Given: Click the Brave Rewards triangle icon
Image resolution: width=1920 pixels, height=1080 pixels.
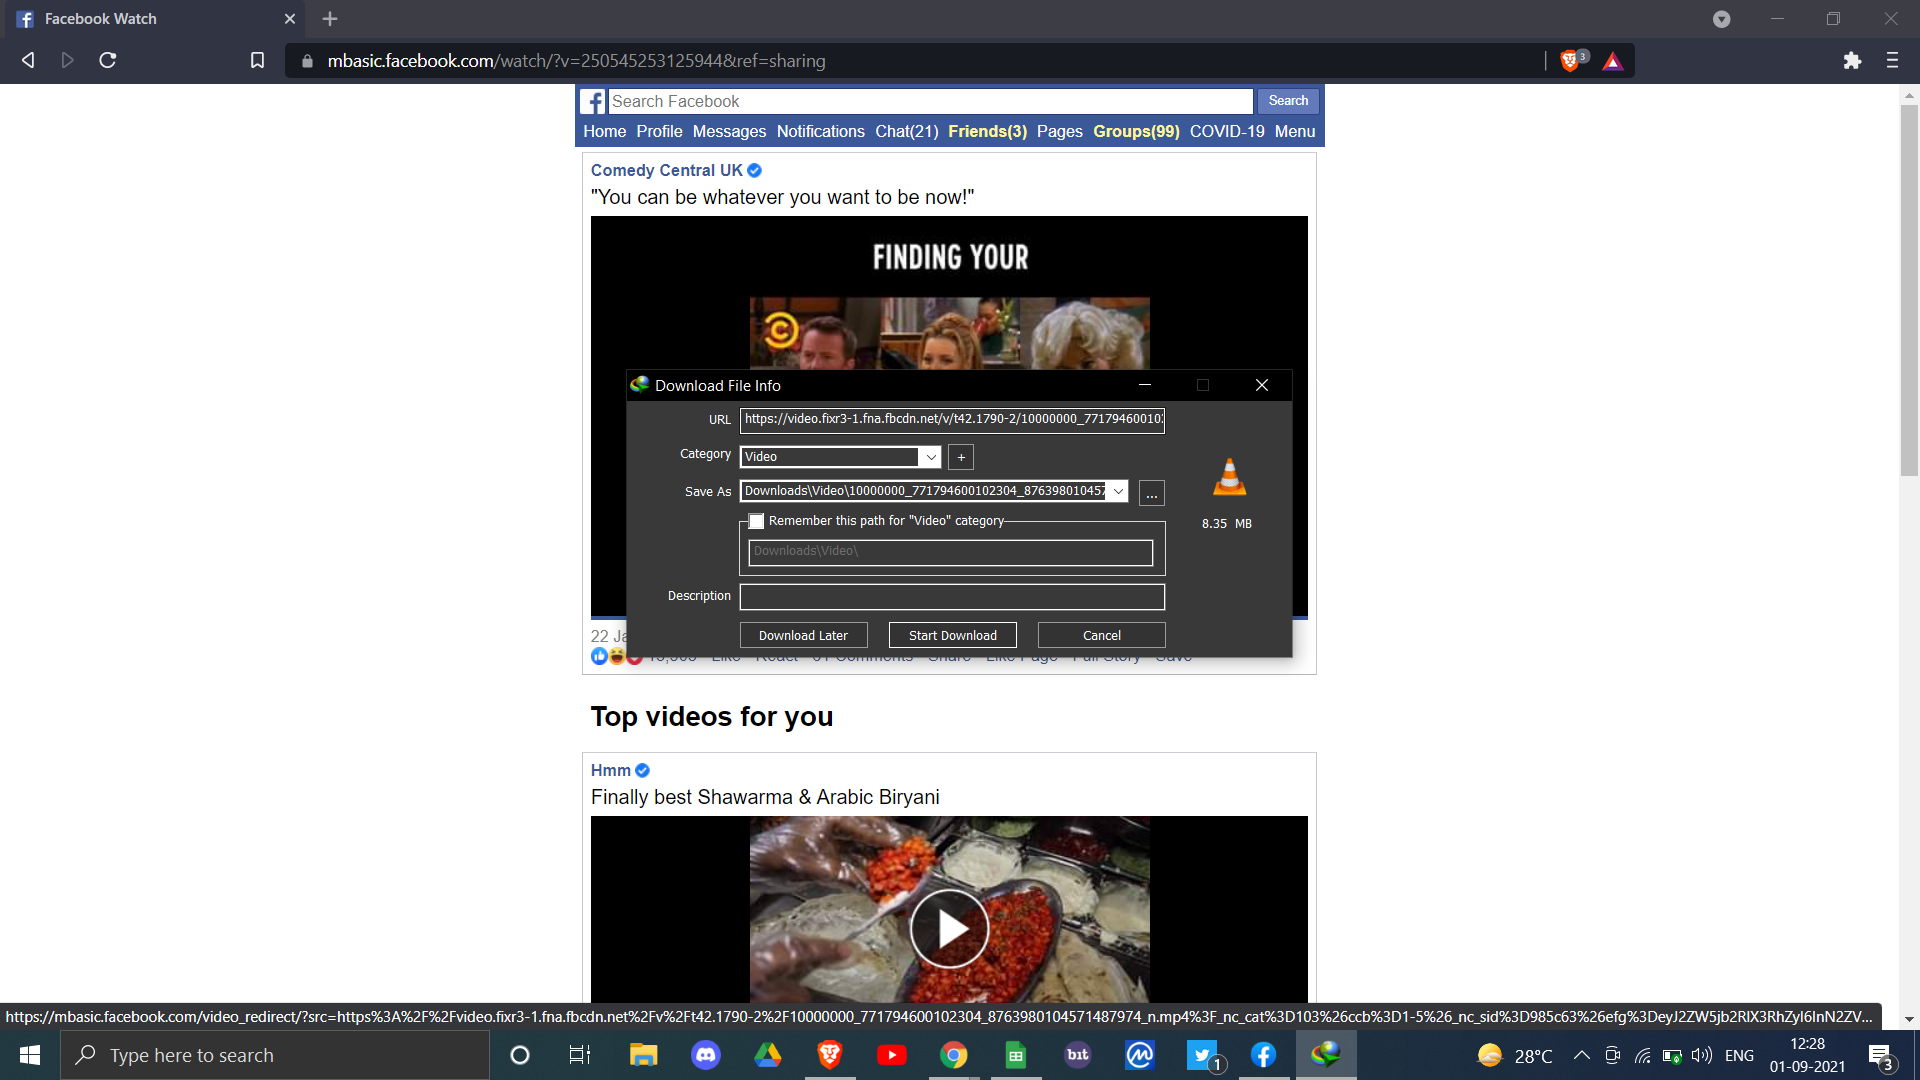Looking at the screenshot, I should 1612,61.
